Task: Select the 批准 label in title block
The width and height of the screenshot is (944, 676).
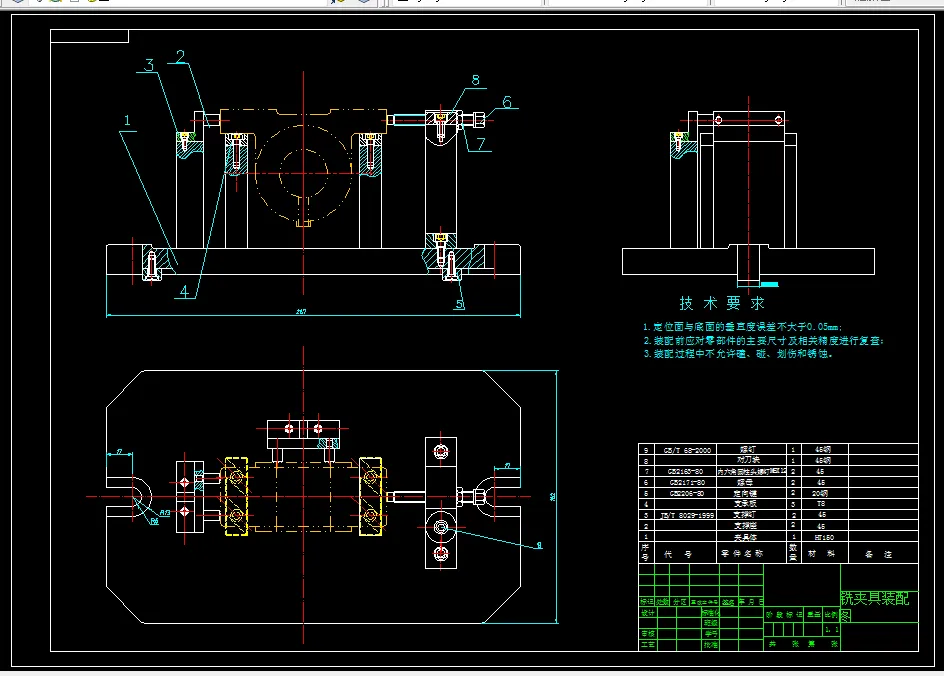Action: tap(711, 645)
